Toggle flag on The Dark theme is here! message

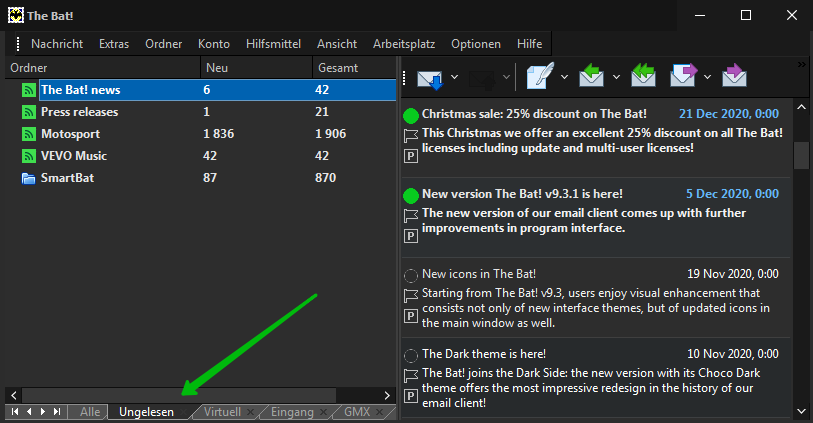[x=411, y=375]
